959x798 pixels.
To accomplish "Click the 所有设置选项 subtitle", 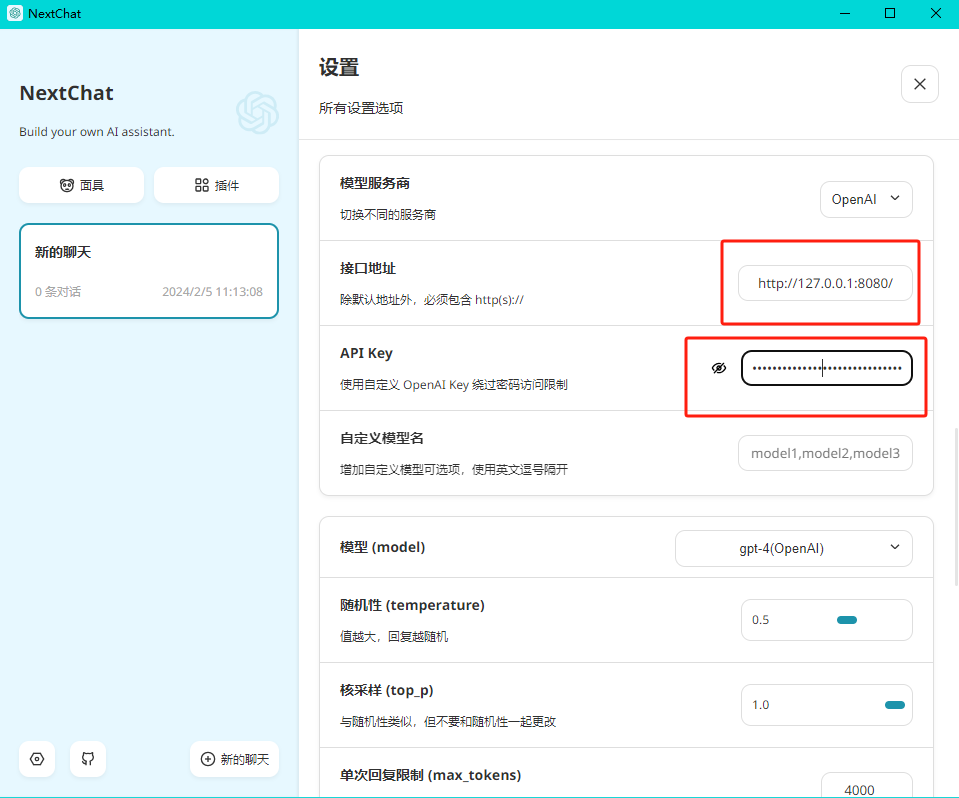I will click(361, 108).
